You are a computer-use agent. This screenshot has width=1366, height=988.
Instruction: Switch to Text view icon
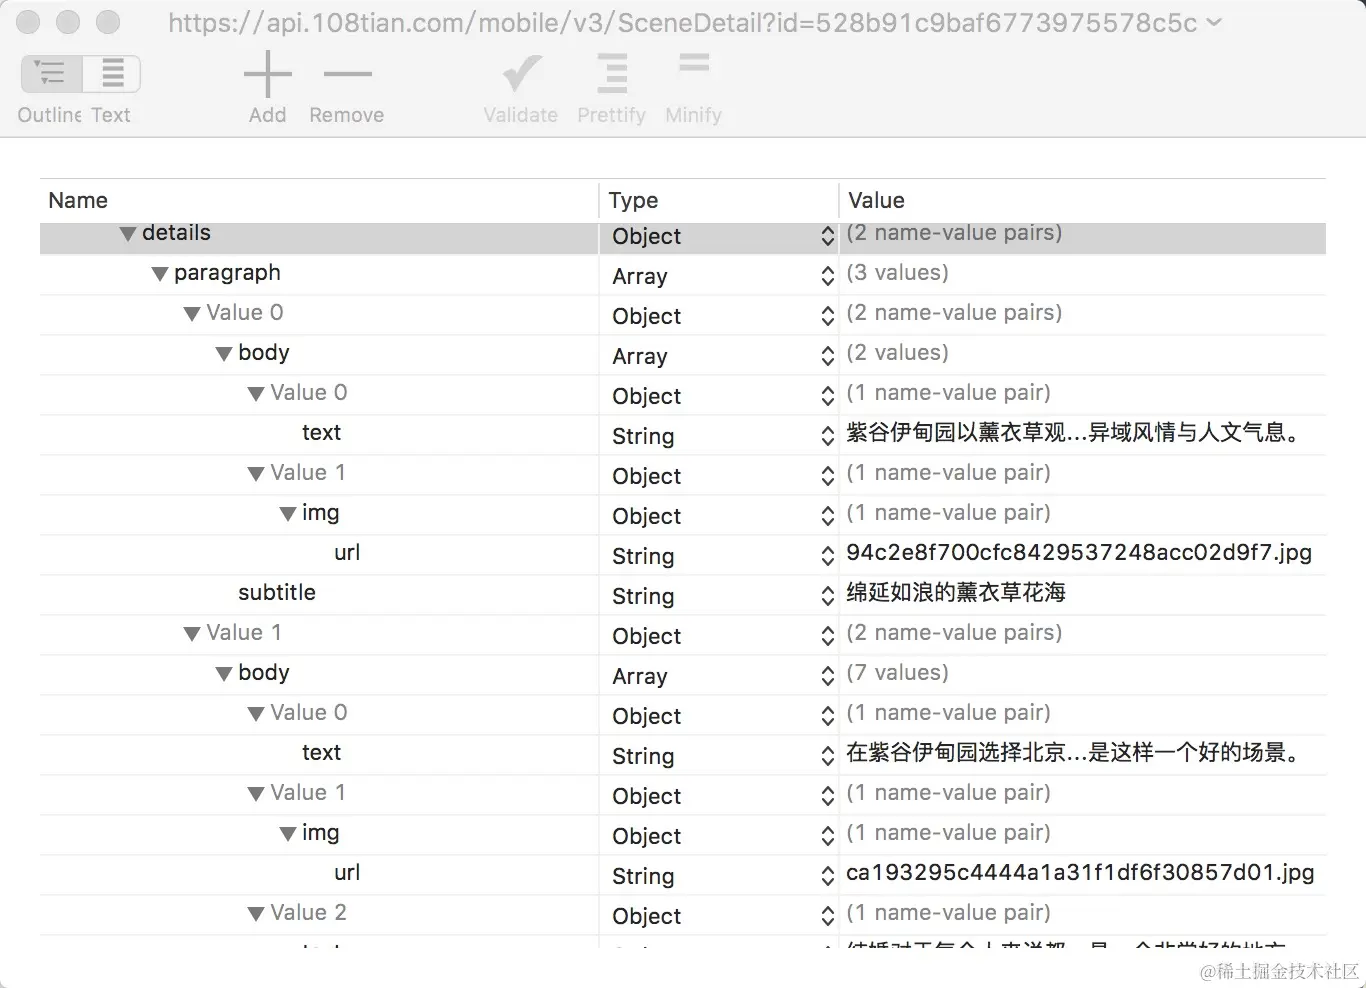point(111,73)
